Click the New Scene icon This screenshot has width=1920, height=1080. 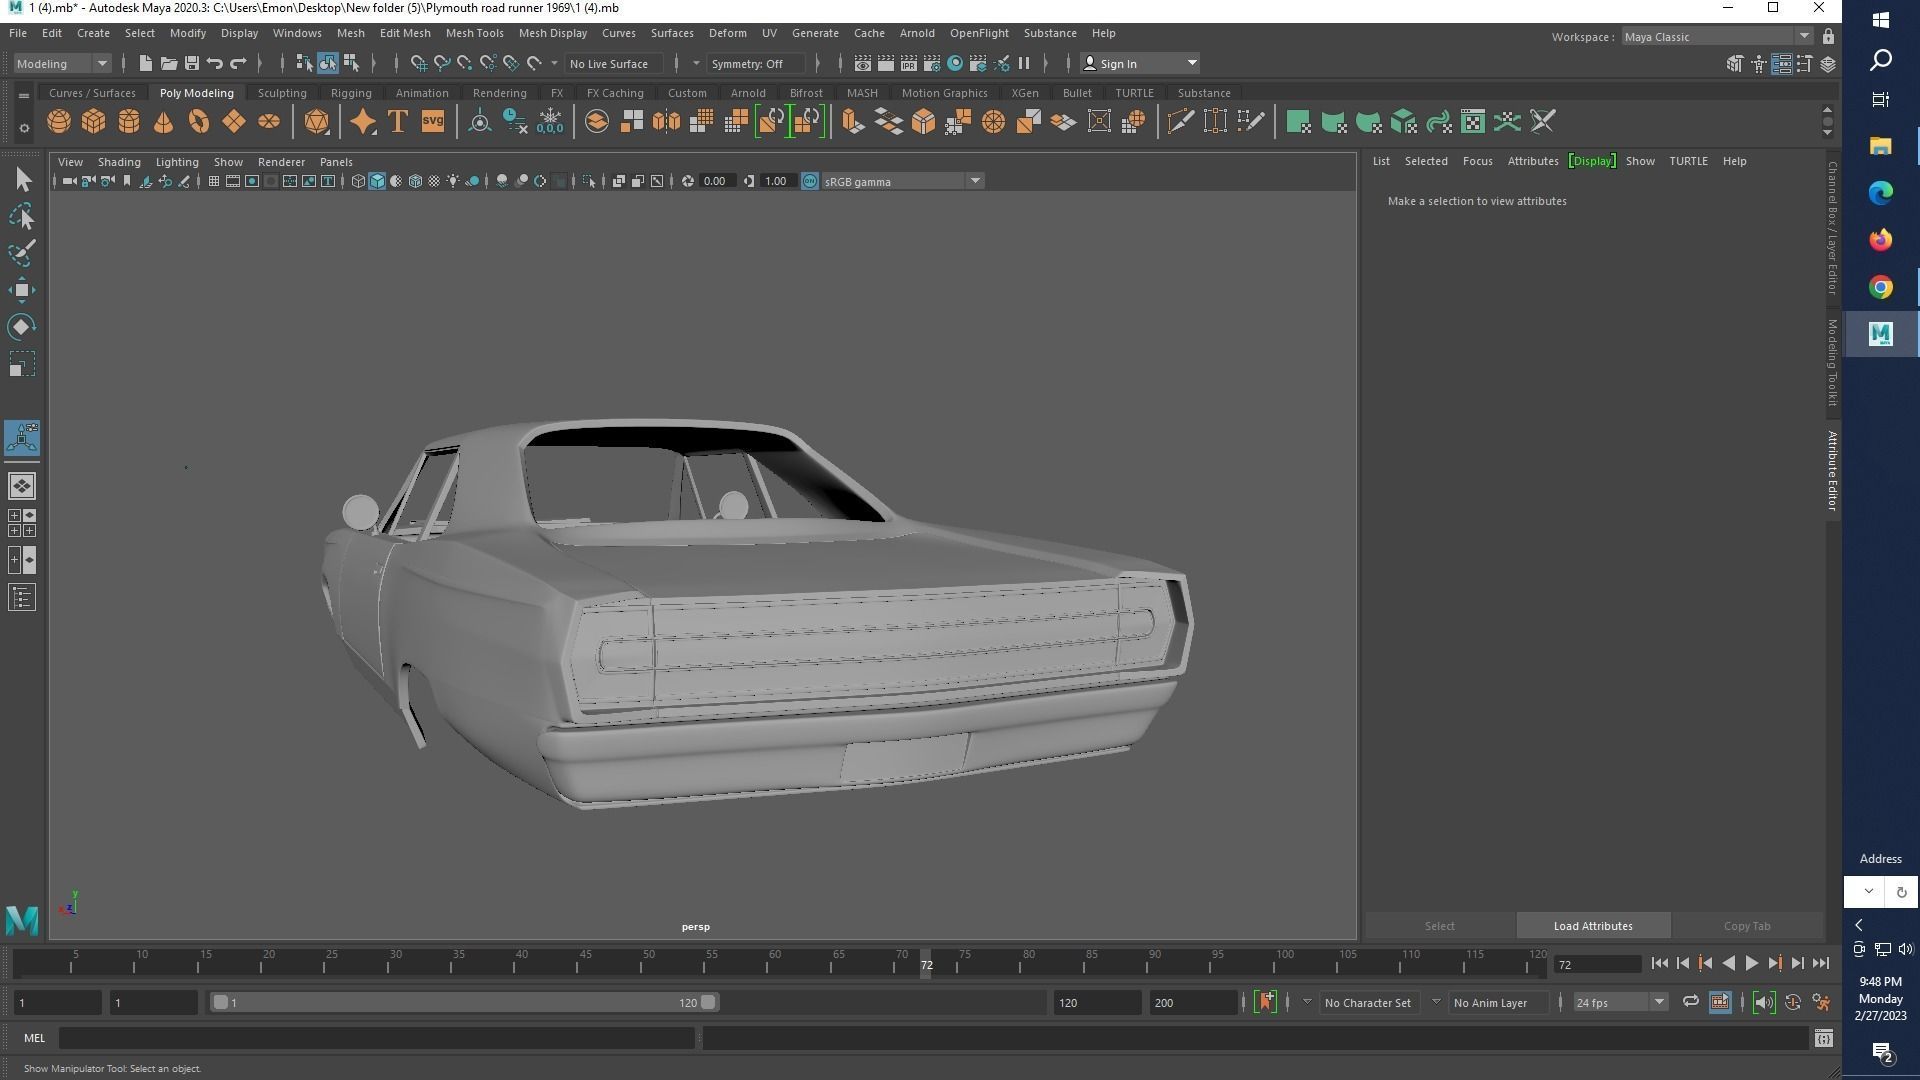(x=145, y=63)
